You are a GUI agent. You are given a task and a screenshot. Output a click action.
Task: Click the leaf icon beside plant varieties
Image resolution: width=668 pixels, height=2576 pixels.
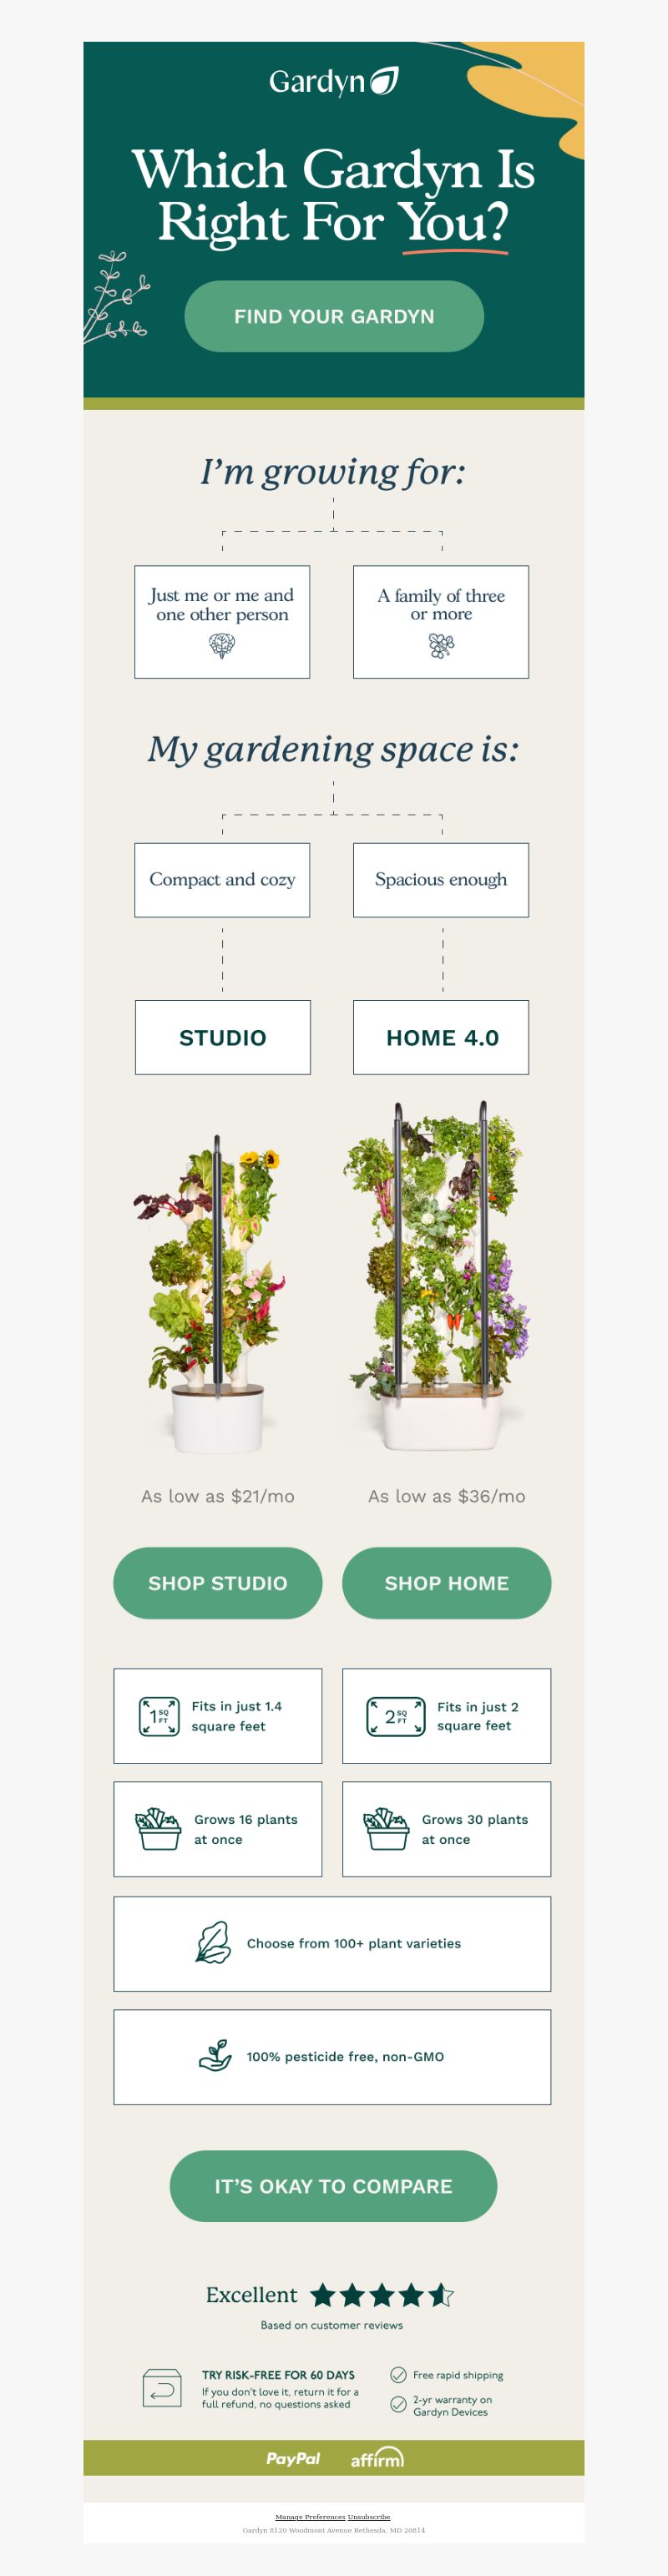coord(213,1943)
